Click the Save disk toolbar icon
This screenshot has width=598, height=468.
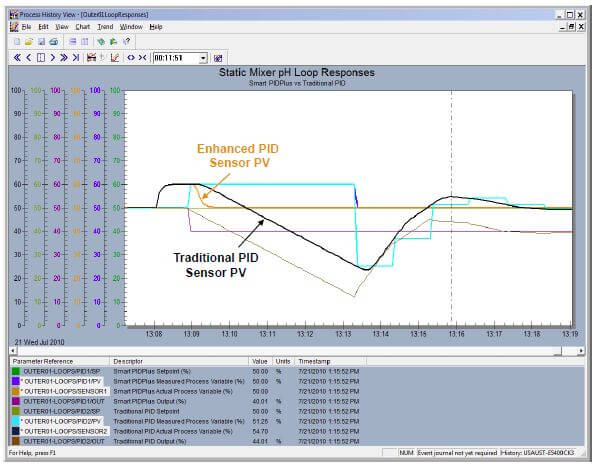pos(42,42)
